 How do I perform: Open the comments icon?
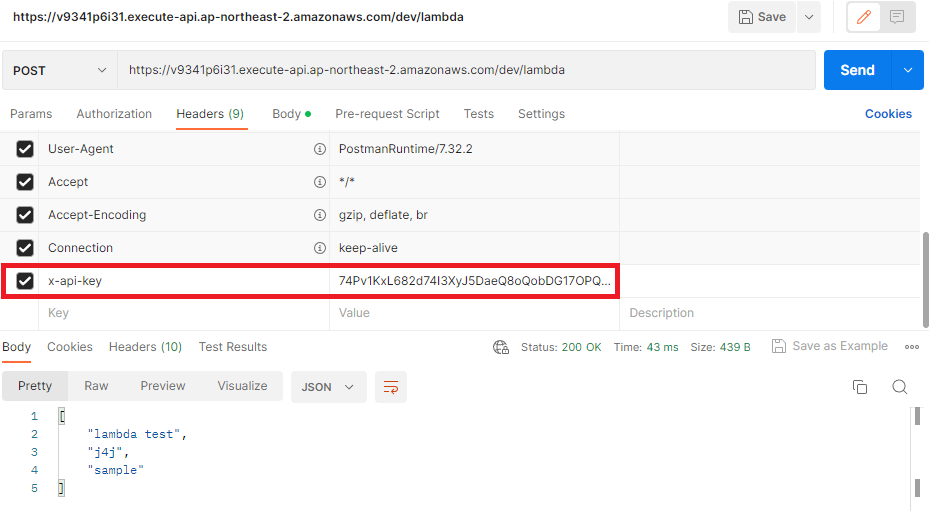click(897, 17)
